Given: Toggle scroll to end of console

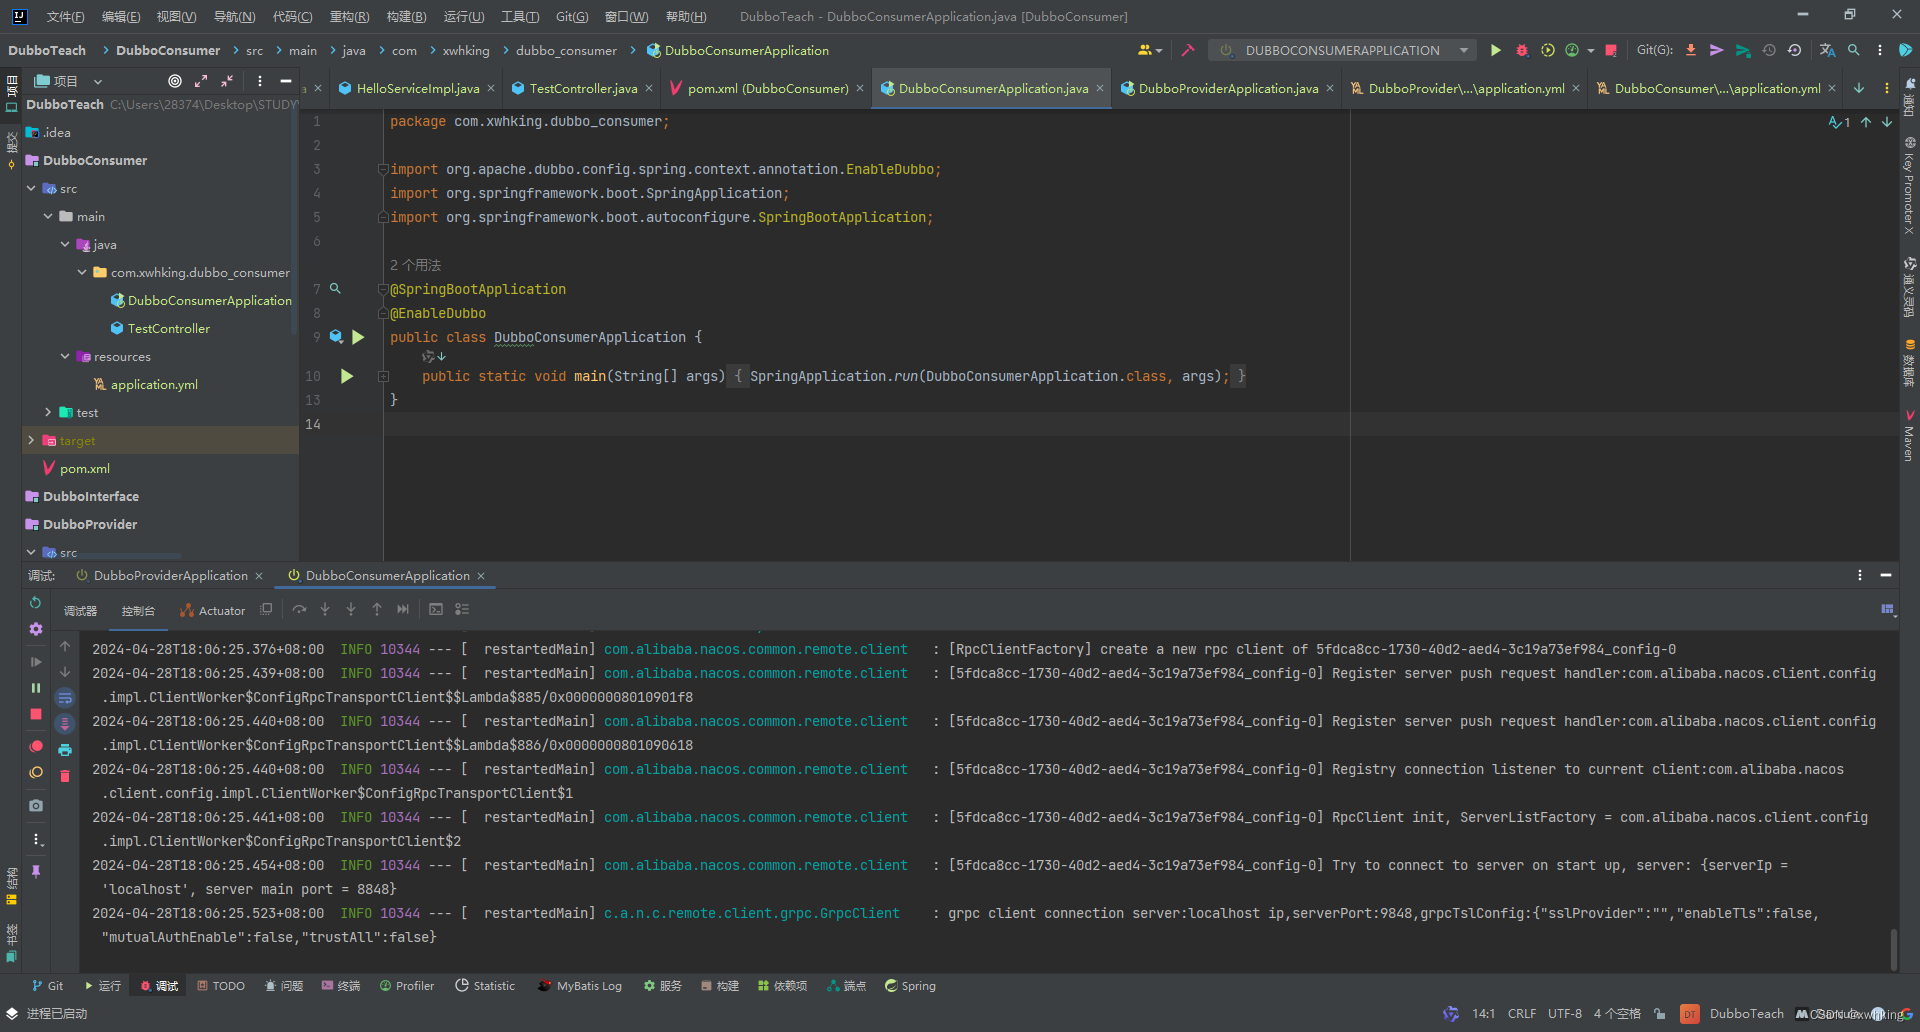Looking at the screenshot, I should pos(65,724).
